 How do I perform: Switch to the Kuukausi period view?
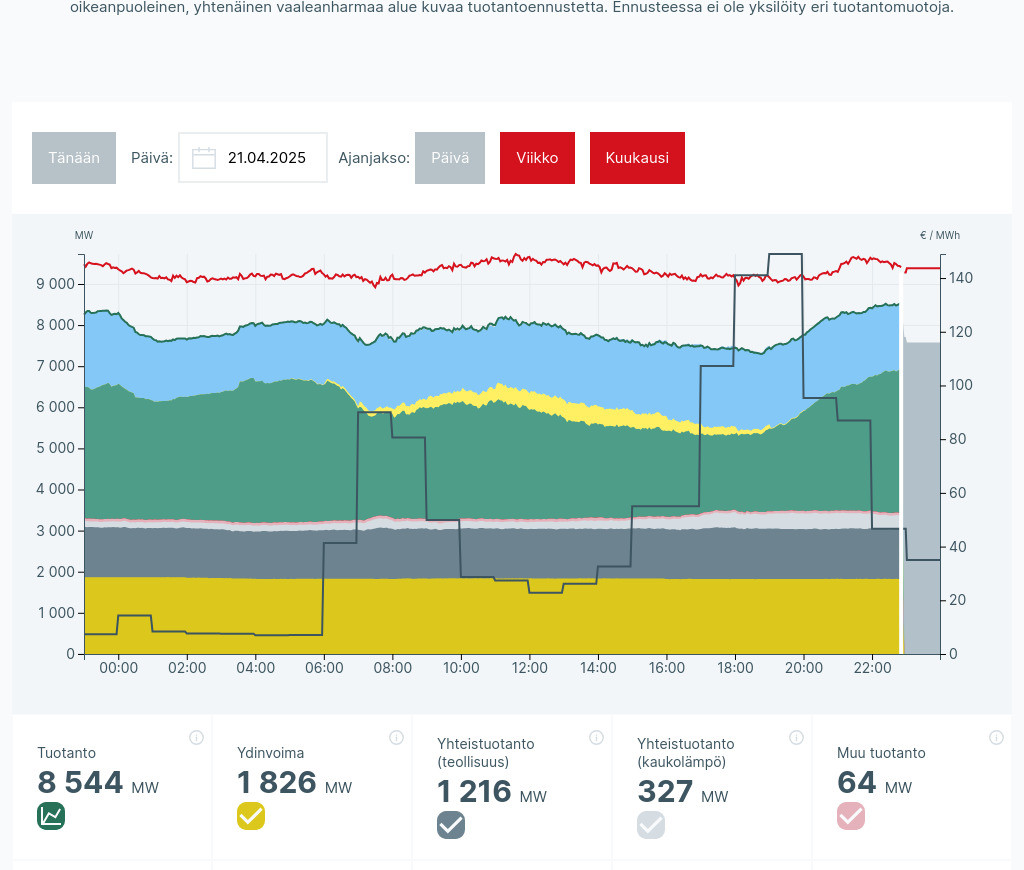click(637, 158)
